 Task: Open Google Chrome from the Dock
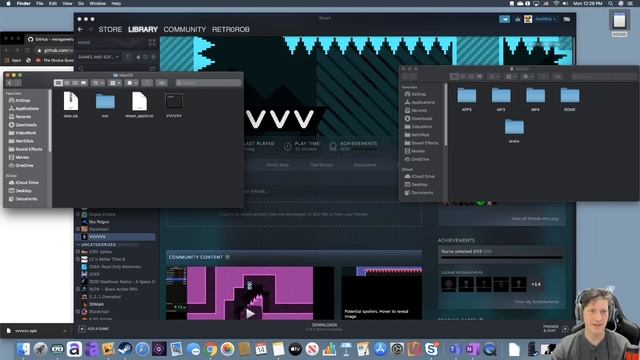coord(211,349)
